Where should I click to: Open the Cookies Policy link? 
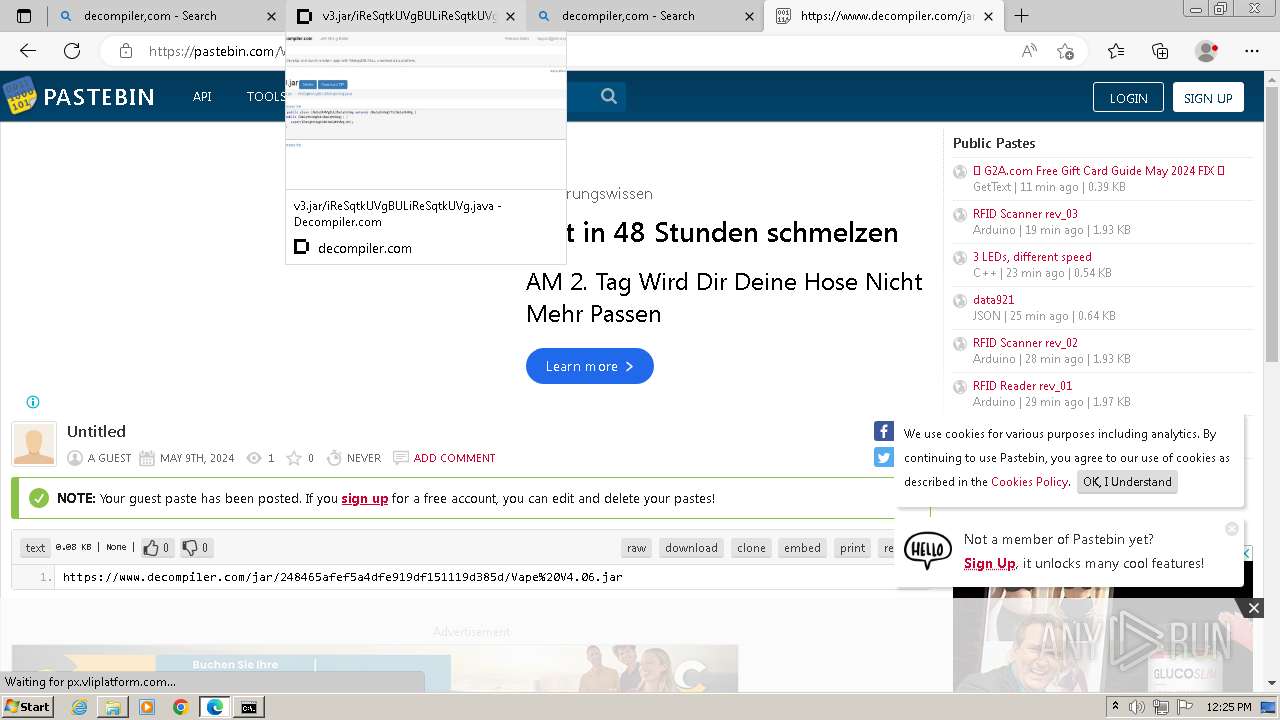coord(1029,482)
